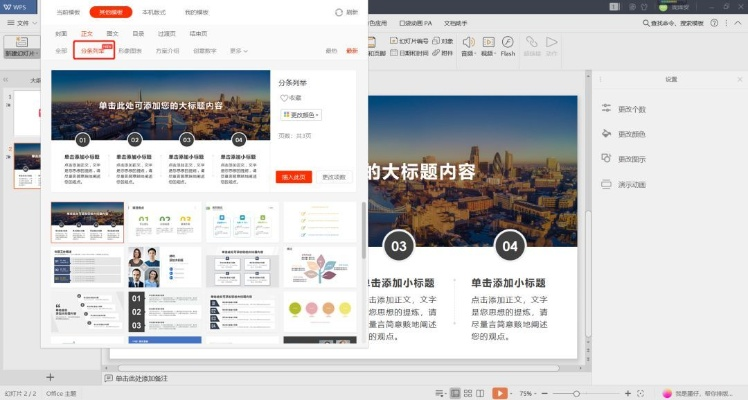Screen dimensions: 748x400
Task: Open the 更改颜色 dropdown in template preview
Action: coord(301,115)
